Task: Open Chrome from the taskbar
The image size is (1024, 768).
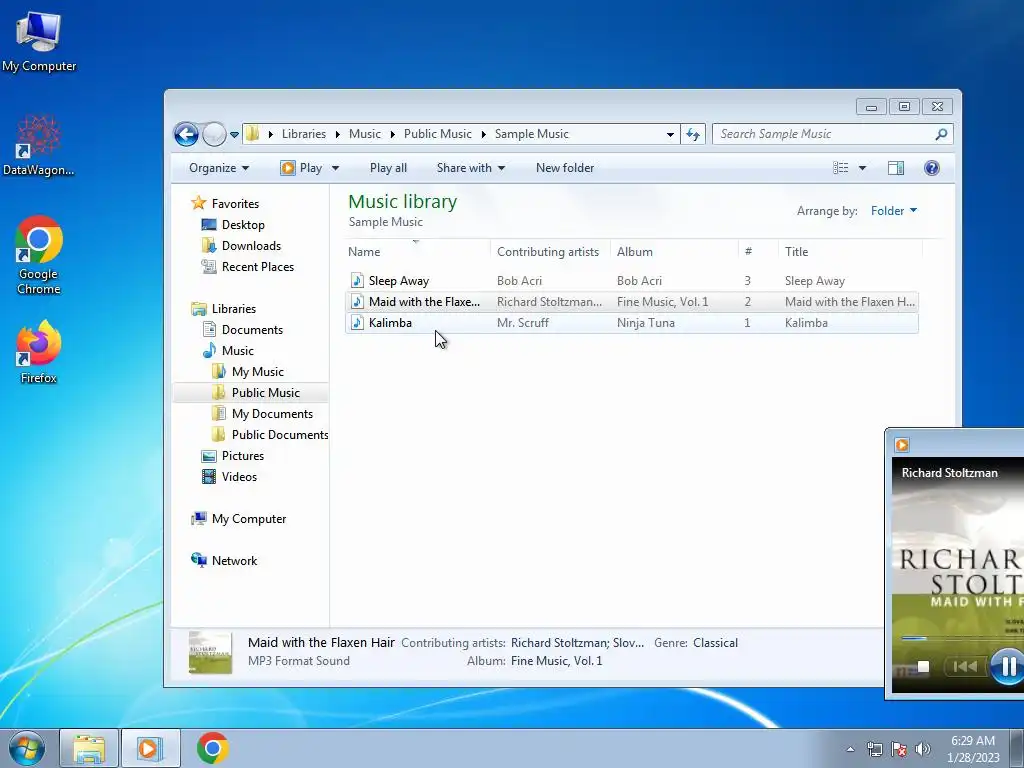Action: [213, 748]
